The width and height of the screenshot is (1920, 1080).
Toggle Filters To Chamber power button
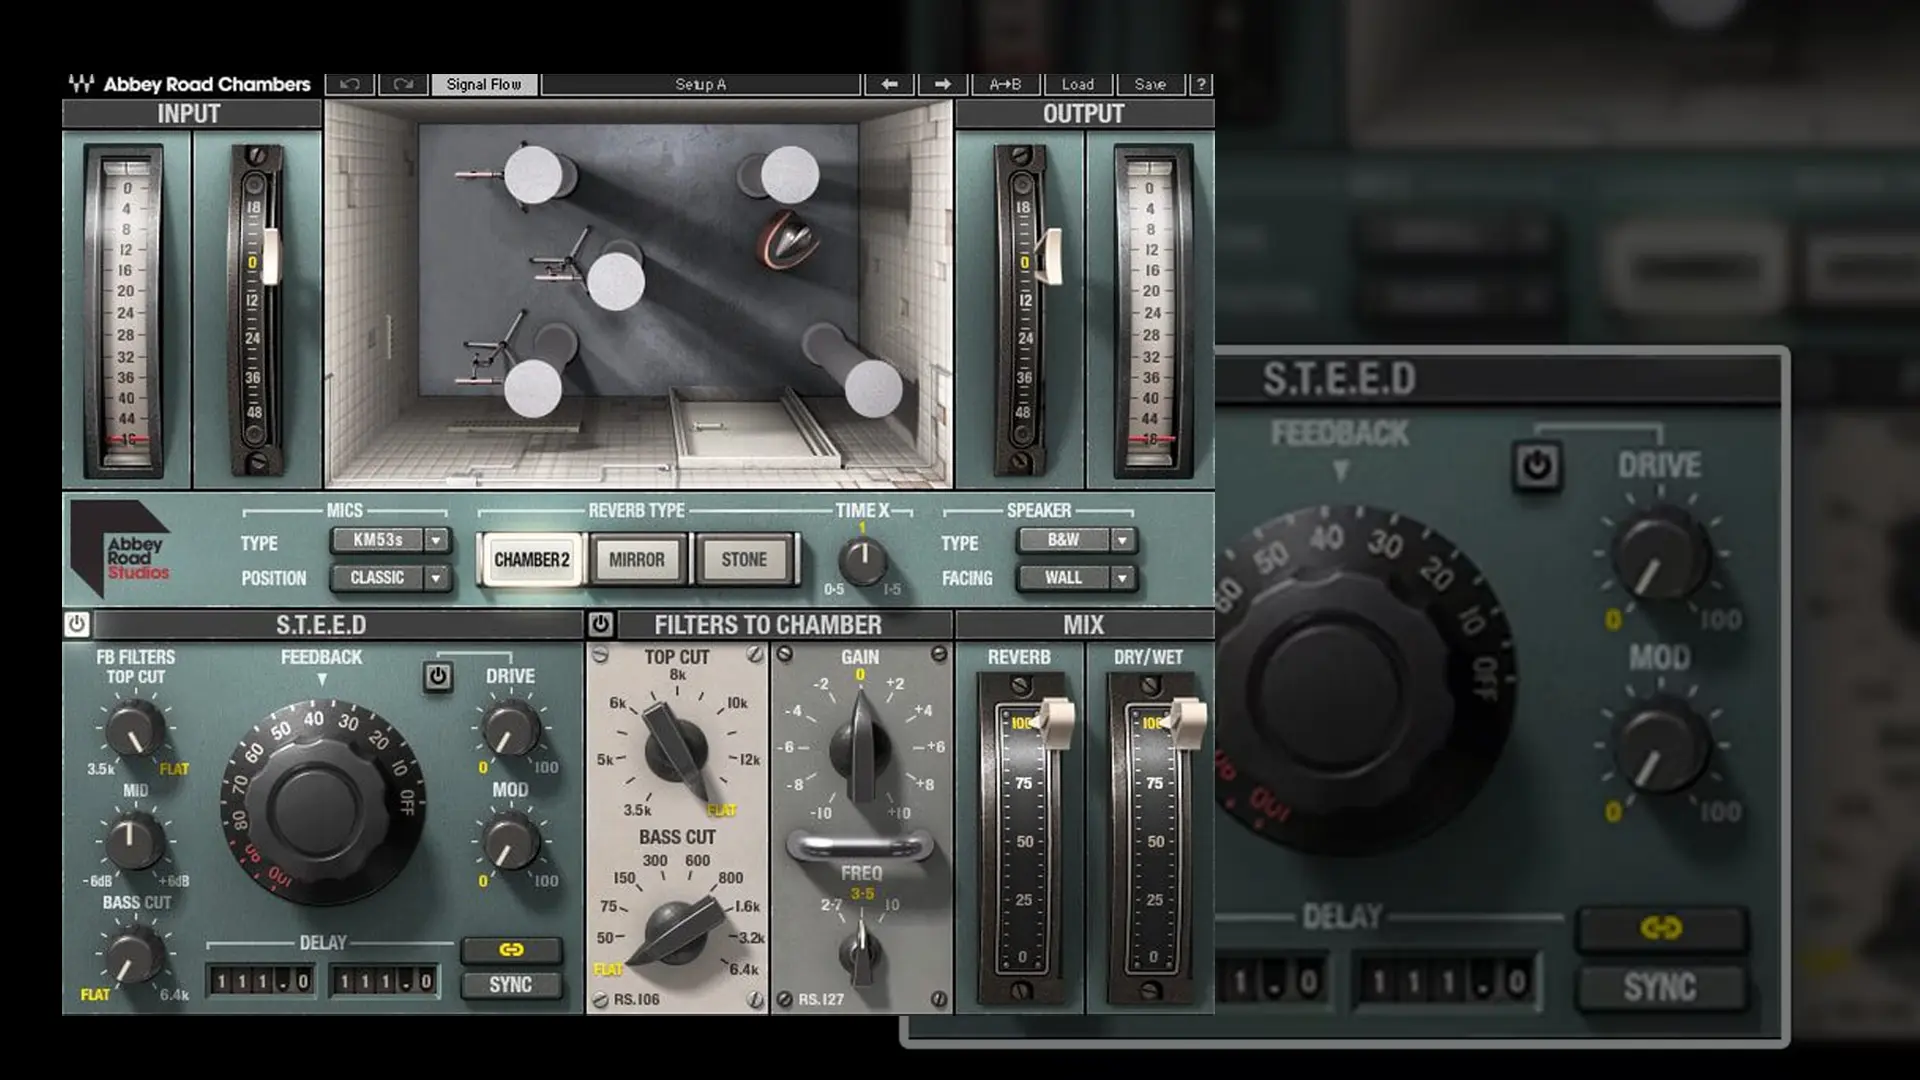click(x=600, y=624)
